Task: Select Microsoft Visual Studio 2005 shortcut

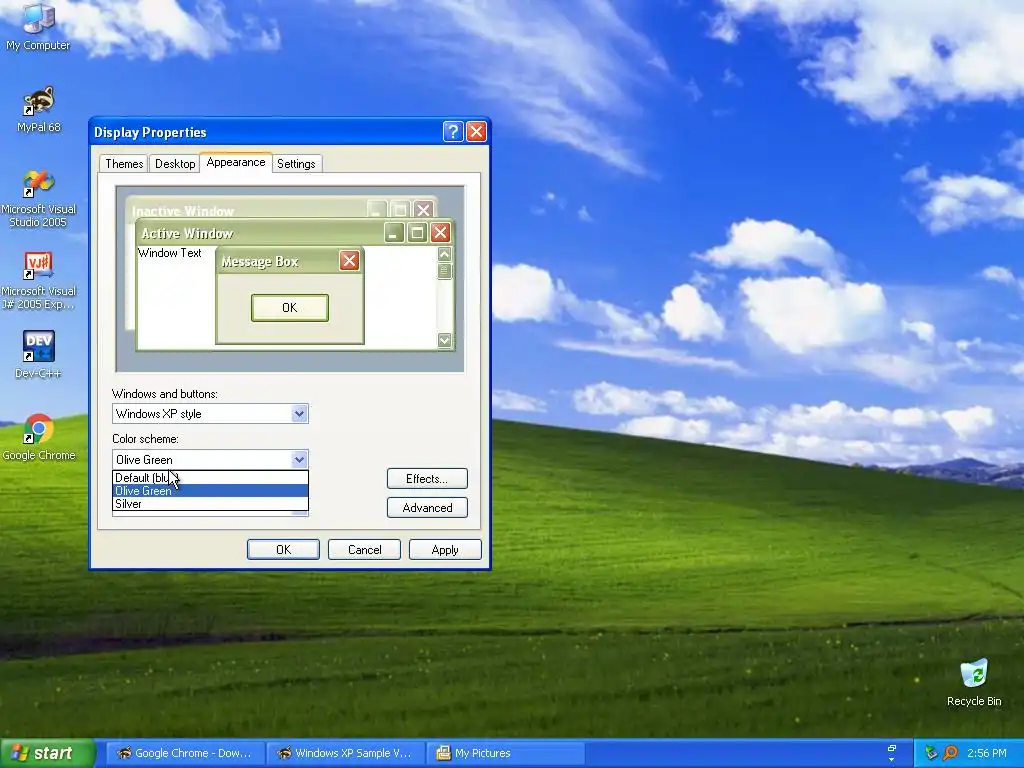Action: point(39,199)
